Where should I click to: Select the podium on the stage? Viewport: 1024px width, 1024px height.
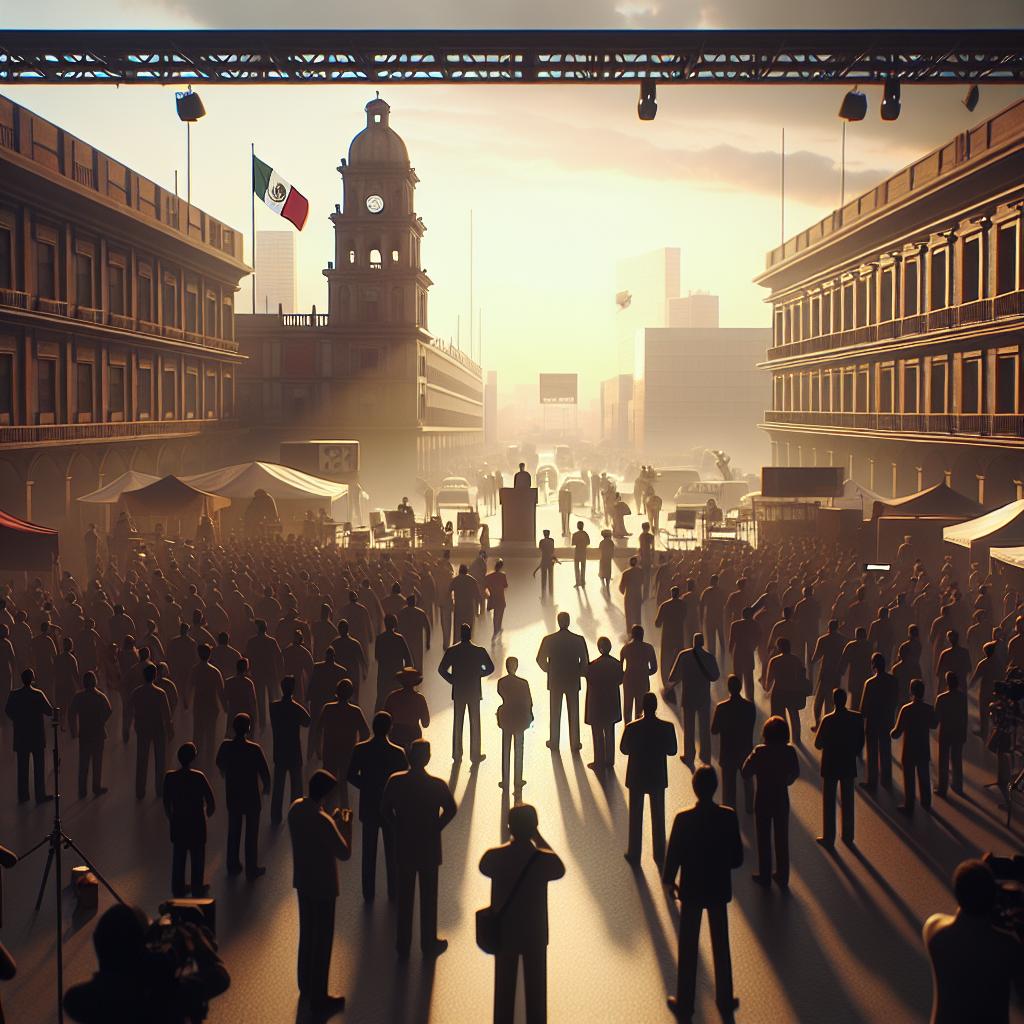click(x=518, y=514)
